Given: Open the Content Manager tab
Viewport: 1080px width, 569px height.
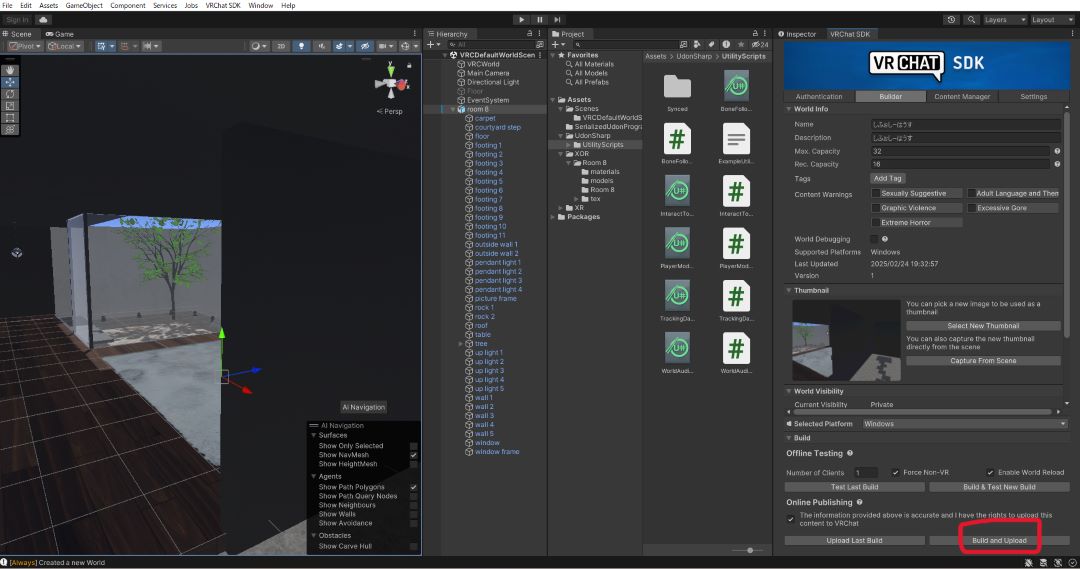Looking at the screenshot, I should pos(962,96).
